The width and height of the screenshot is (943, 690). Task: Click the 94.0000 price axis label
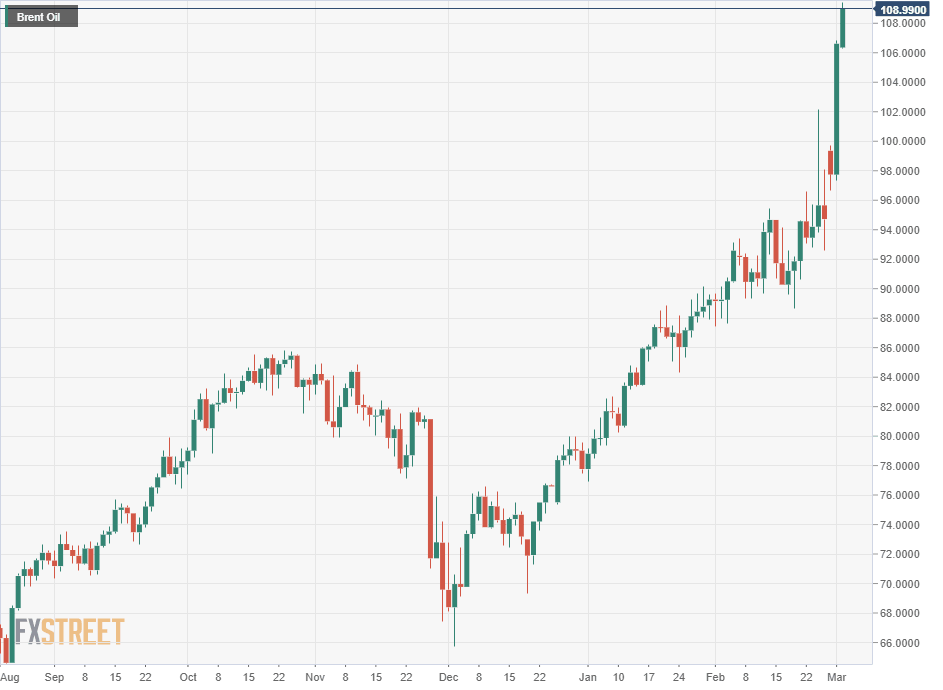tap(902, 230)
